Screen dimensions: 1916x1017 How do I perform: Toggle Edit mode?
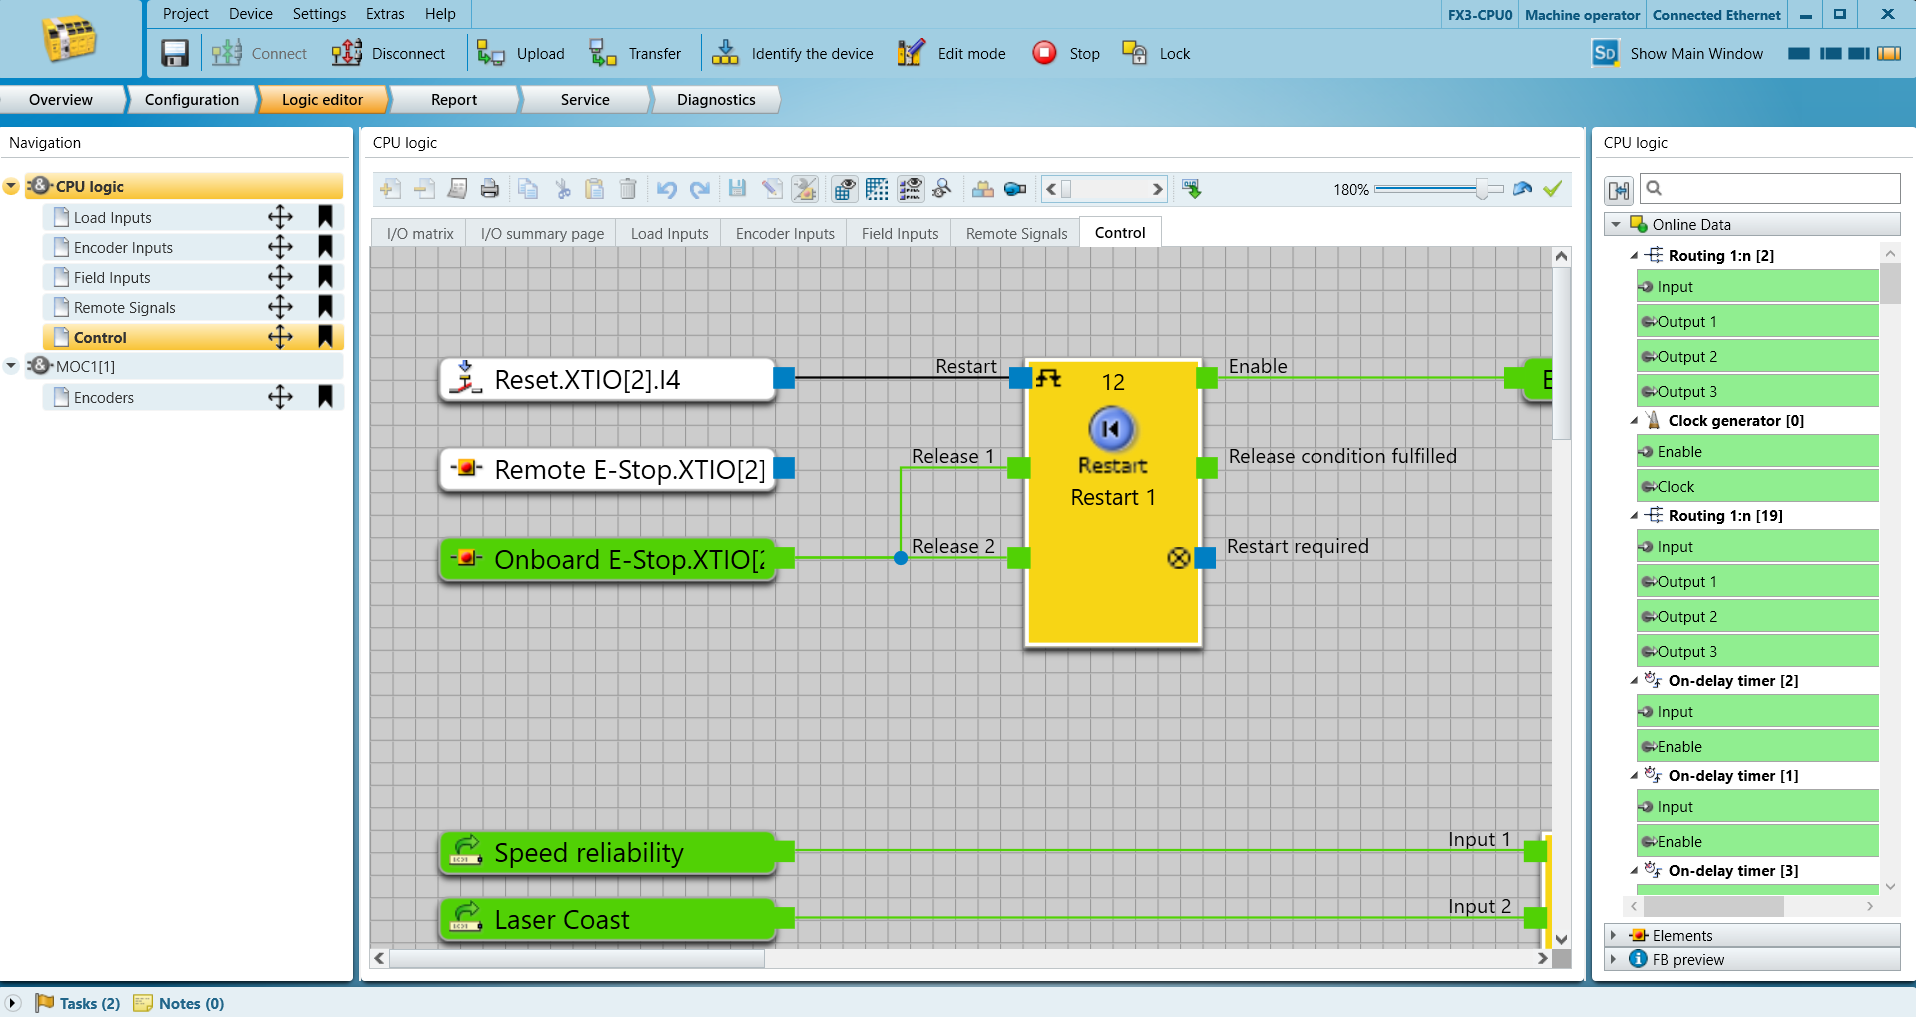951,53
